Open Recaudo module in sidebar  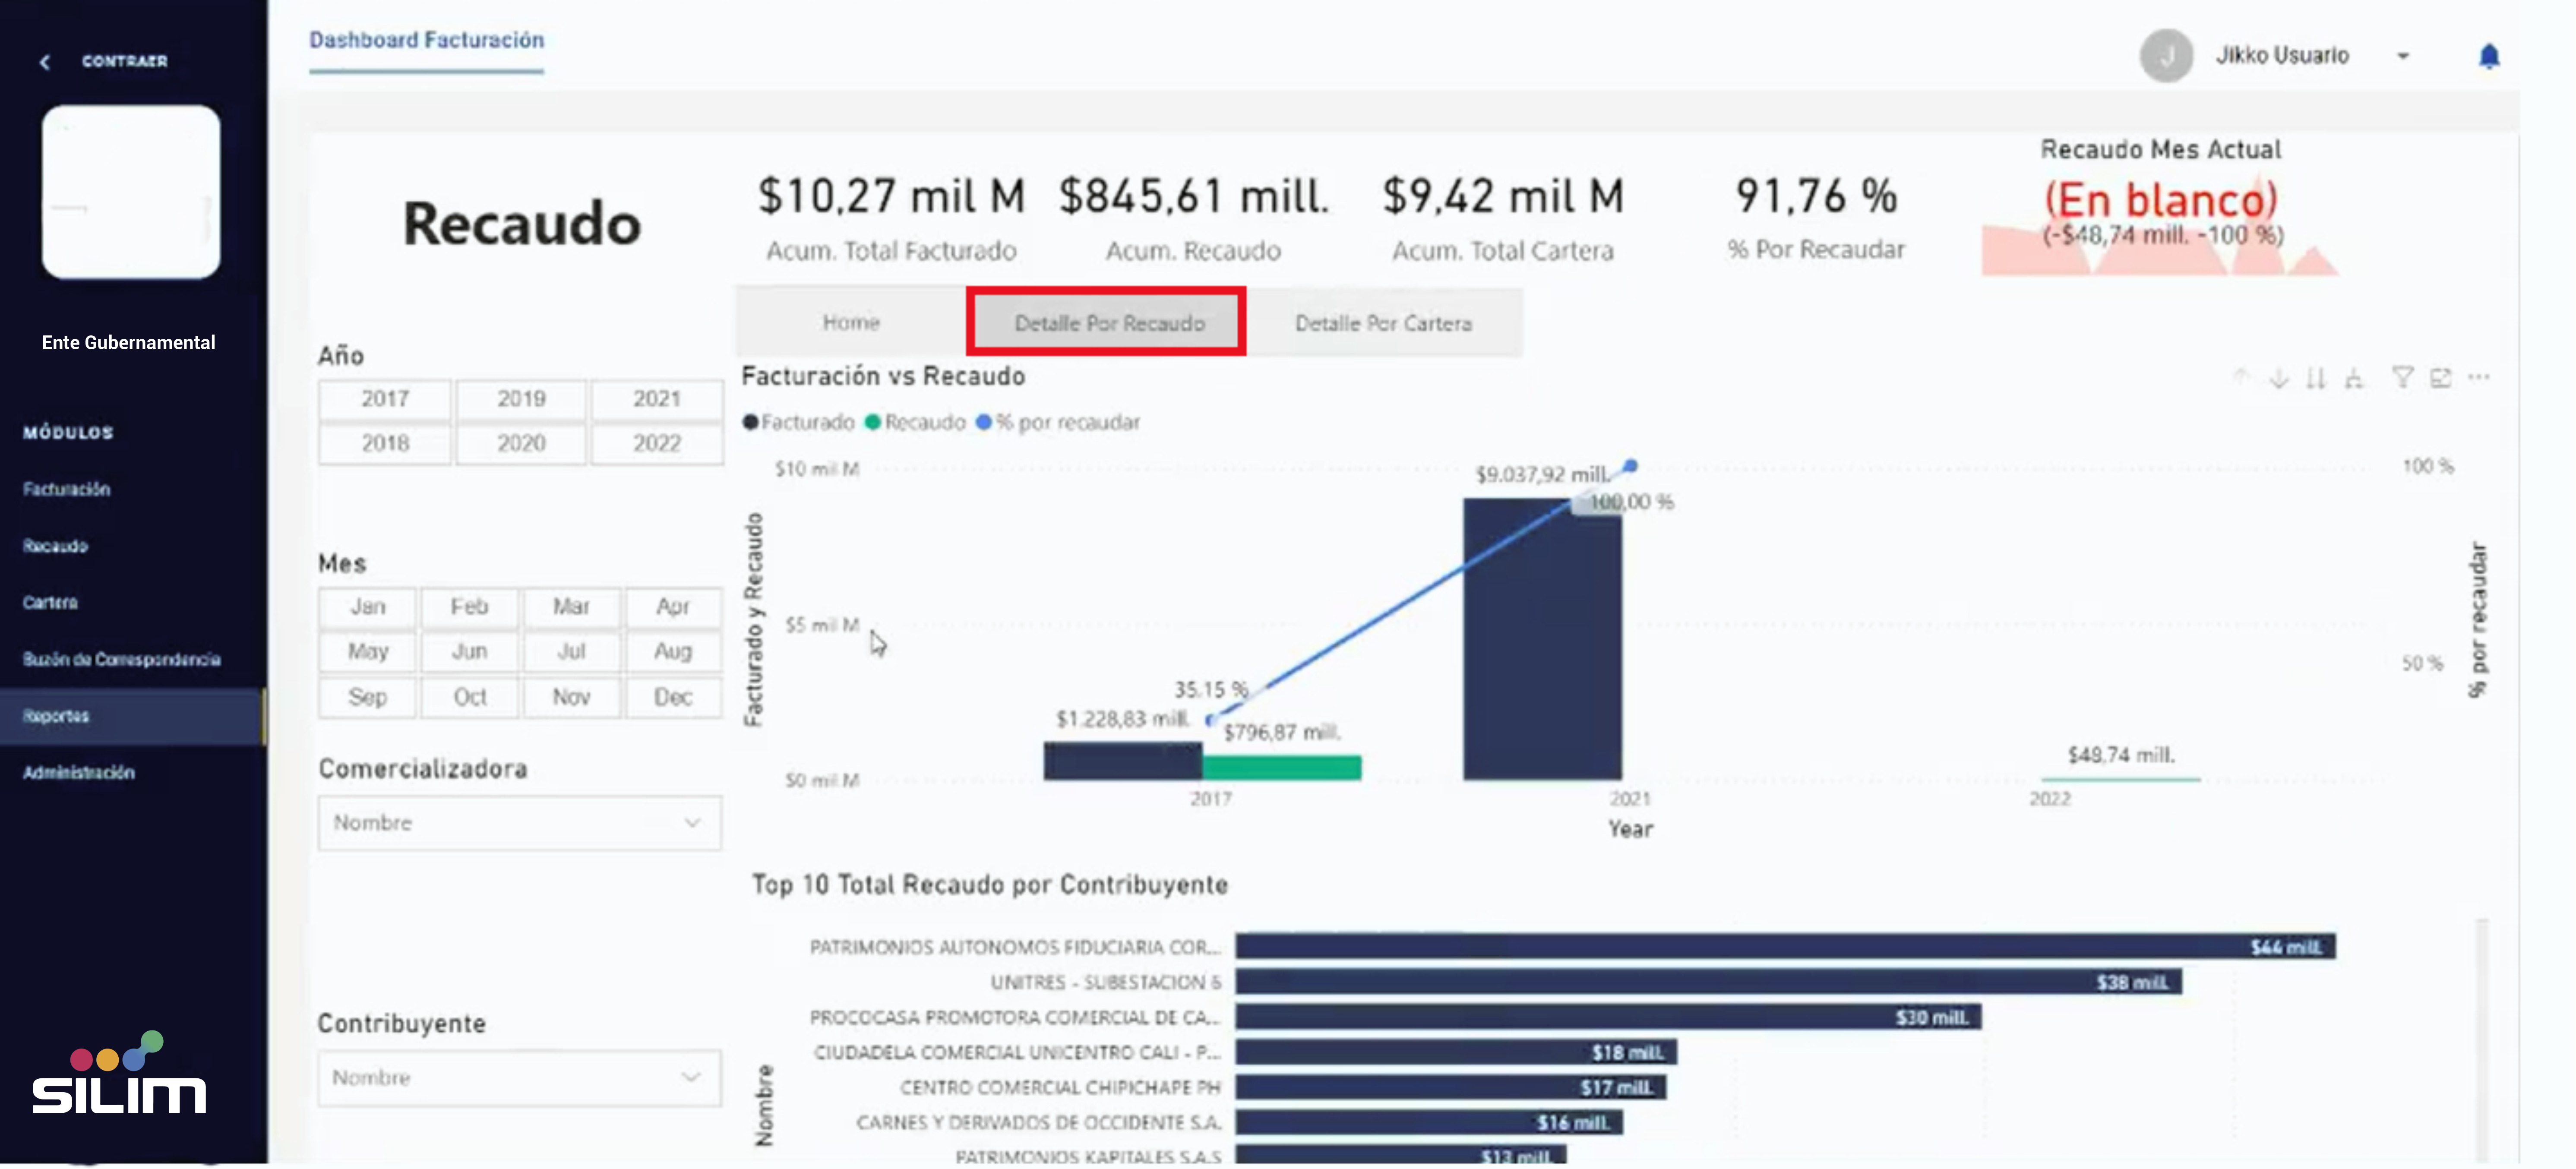[56, 547]
